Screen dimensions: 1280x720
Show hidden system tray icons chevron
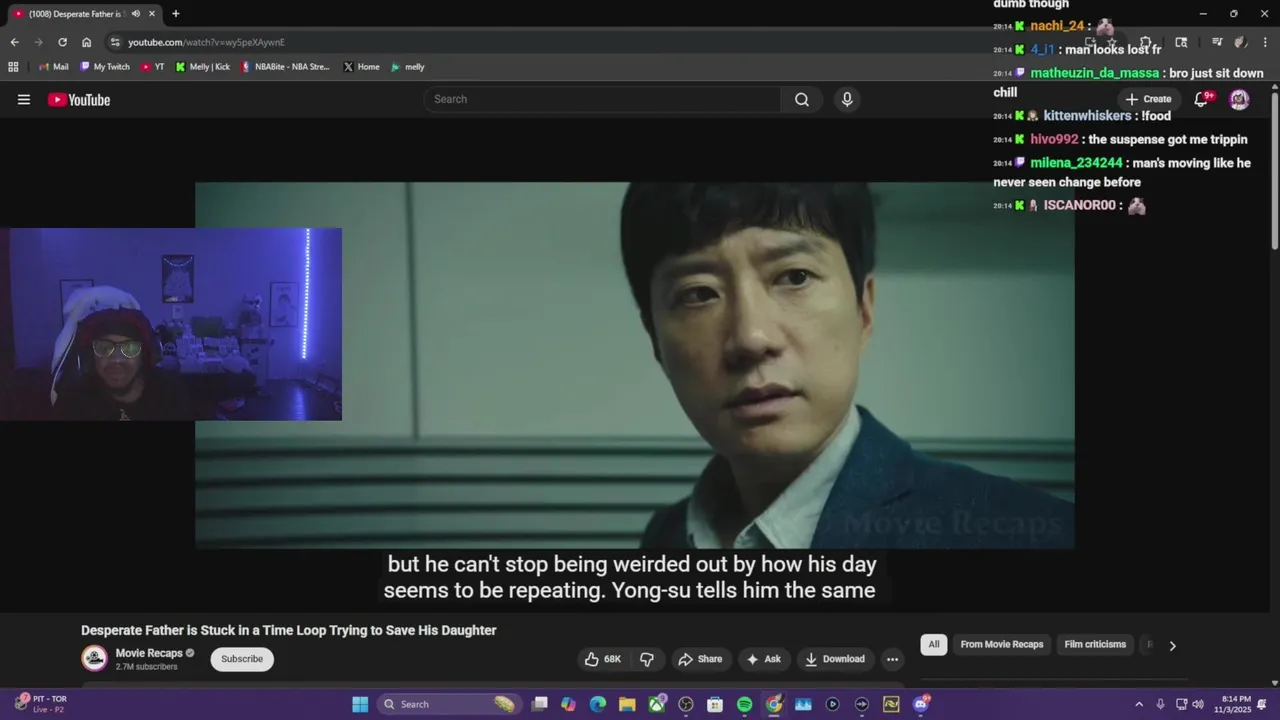[1138, 704]
